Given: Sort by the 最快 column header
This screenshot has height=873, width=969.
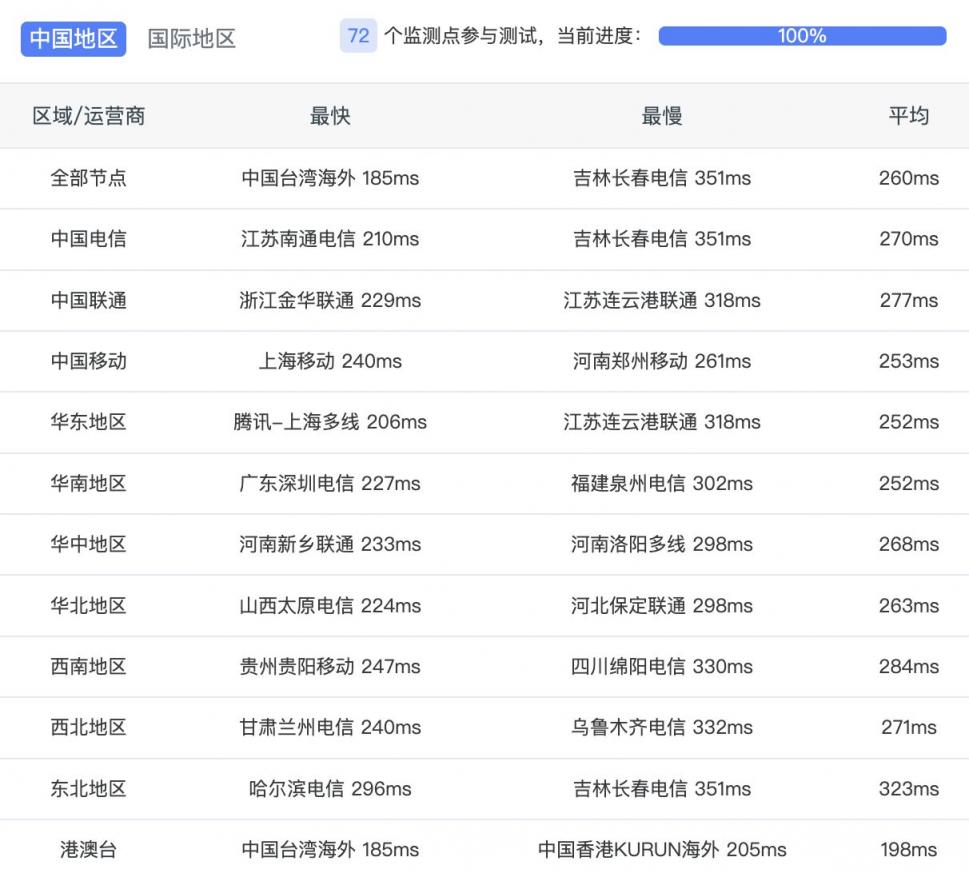Looking at the screenshot, I should point(330,116).
